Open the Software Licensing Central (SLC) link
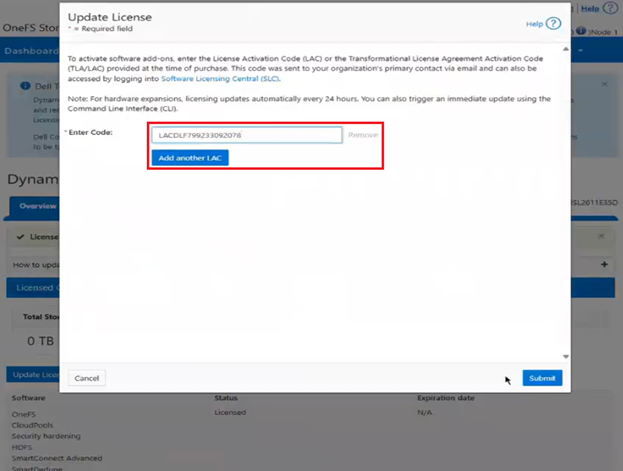Image resolution: width=623 pixels, height=471 pixels. coord(220,78)
